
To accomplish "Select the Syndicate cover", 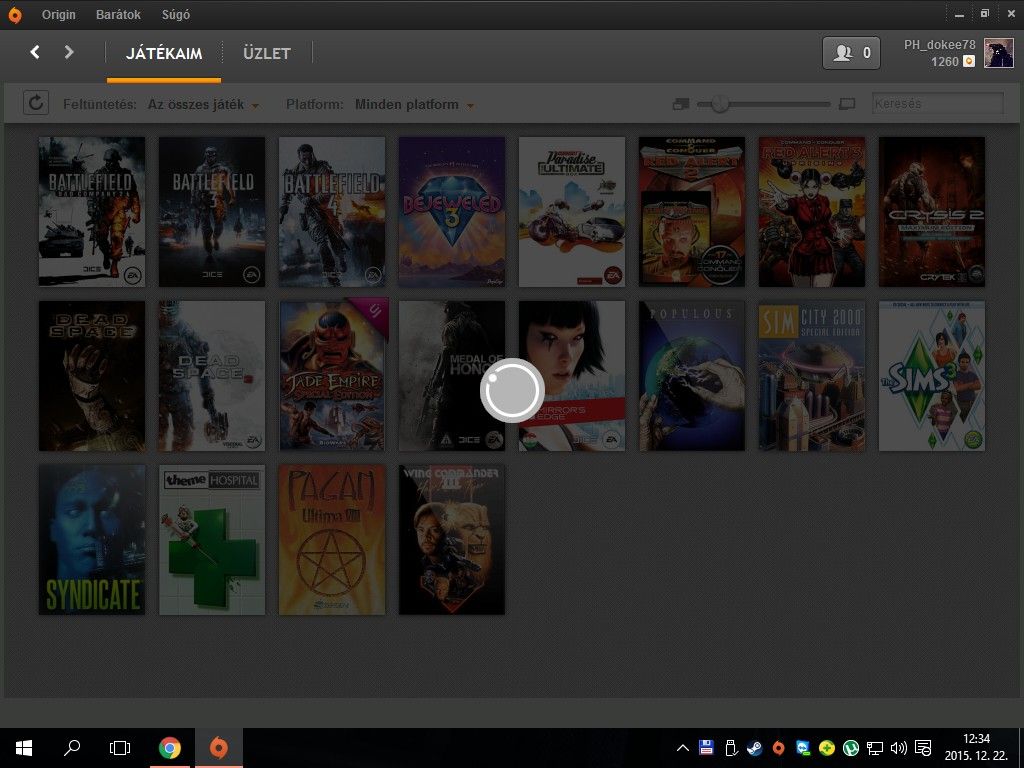I will [92, 539].
